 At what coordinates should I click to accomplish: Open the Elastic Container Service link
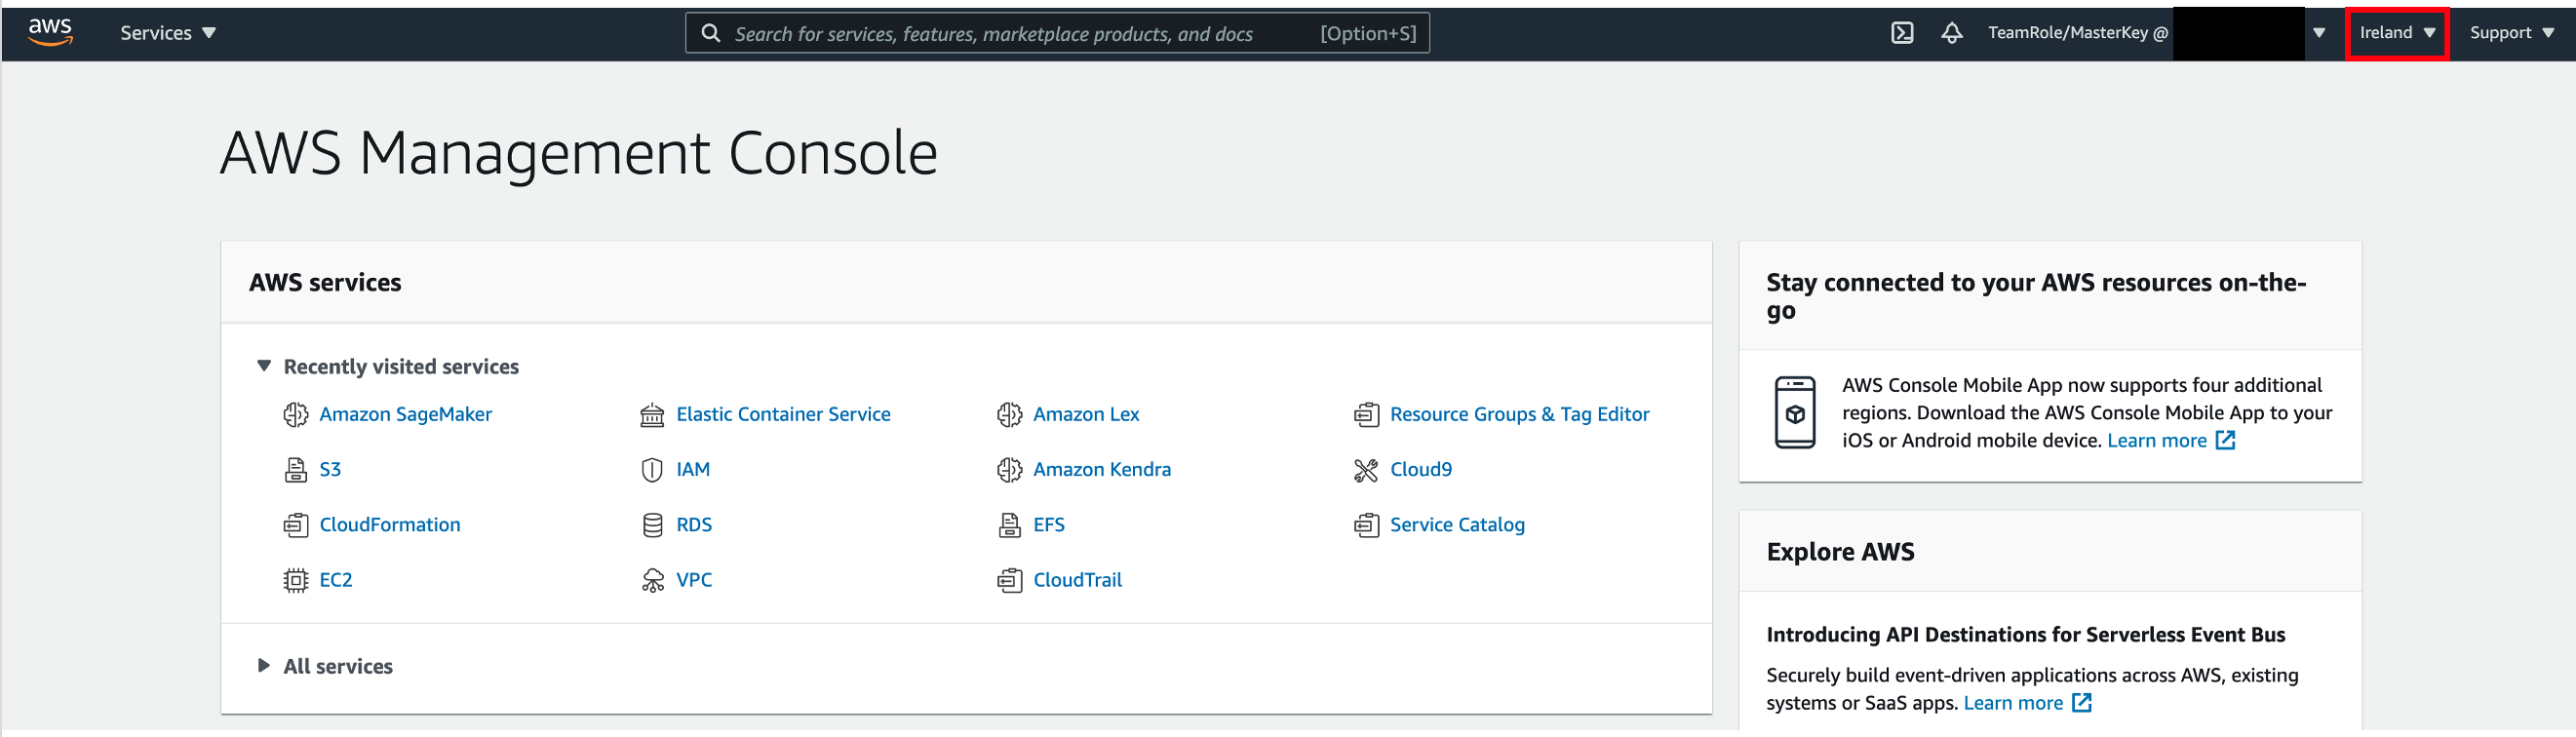pos(782,414)
